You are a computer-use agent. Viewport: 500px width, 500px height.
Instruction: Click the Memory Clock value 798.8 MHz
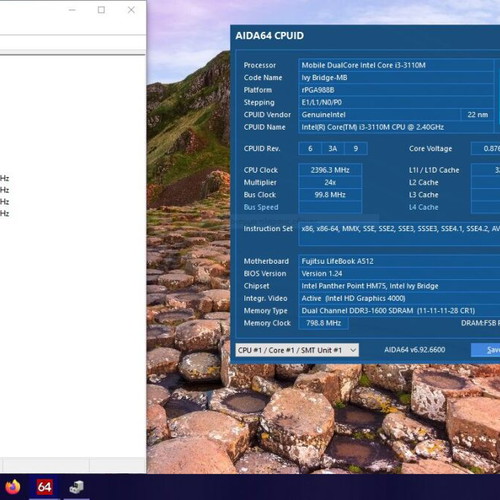coord(323,323)
